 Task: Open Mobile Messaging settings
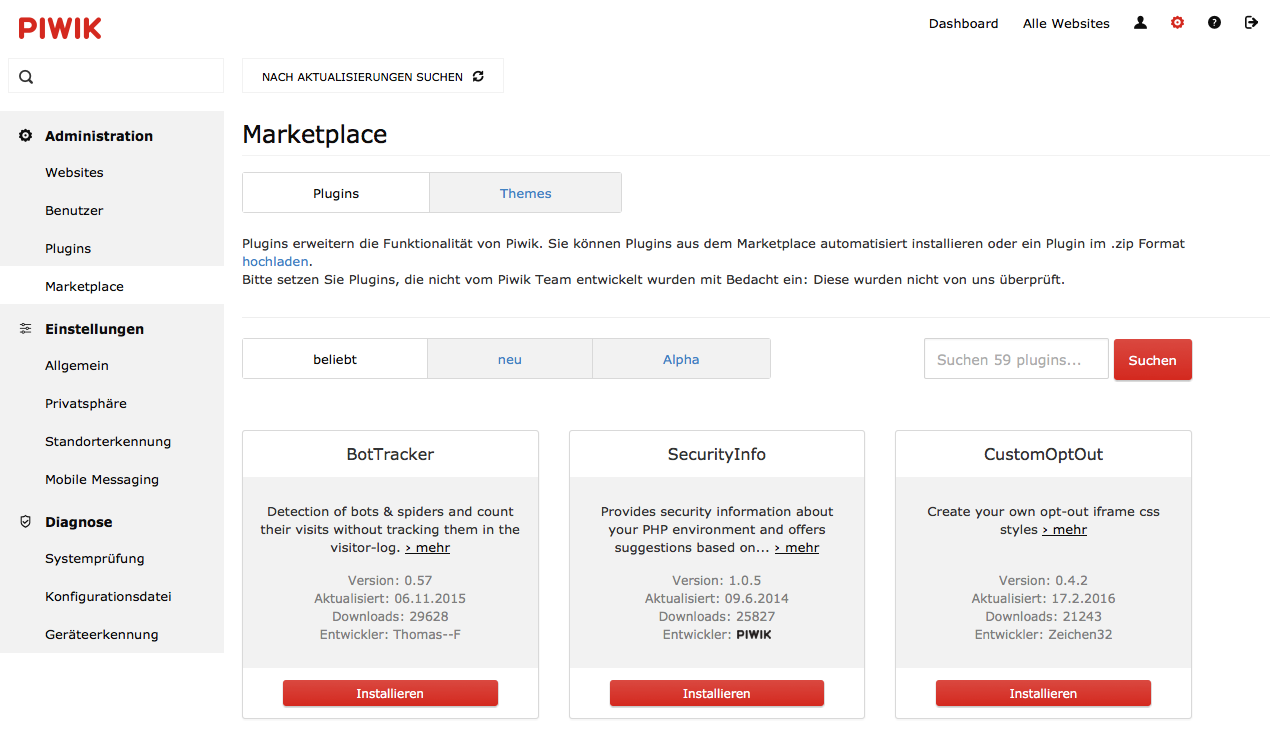pyautogui.click(x=102, y=480)
